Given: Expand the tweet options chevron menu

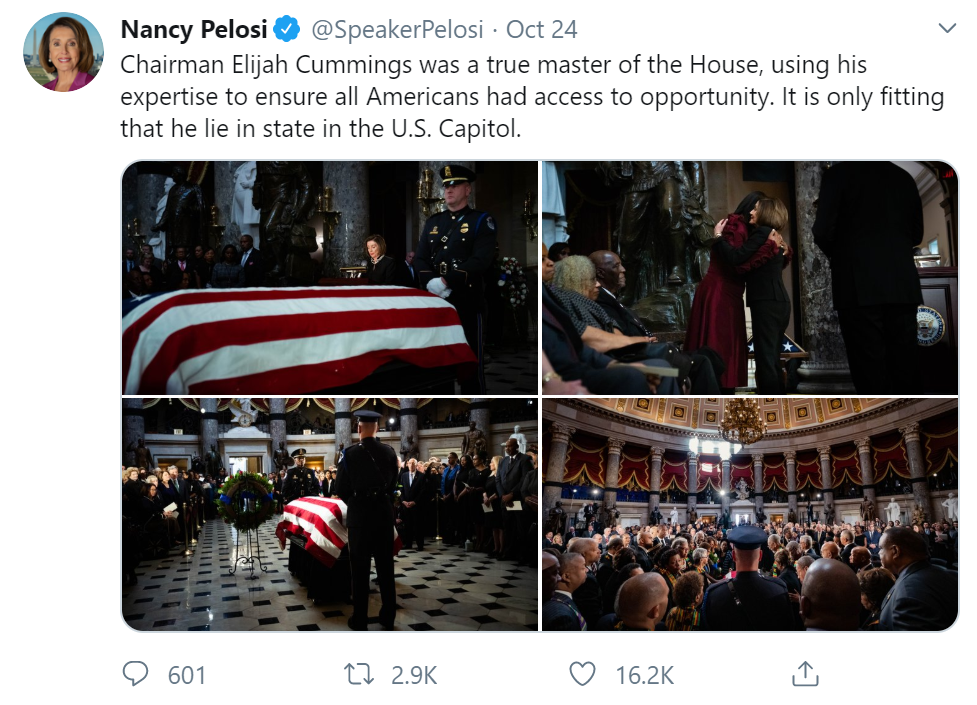Looking at the screenshot, I should coord(946,29).
